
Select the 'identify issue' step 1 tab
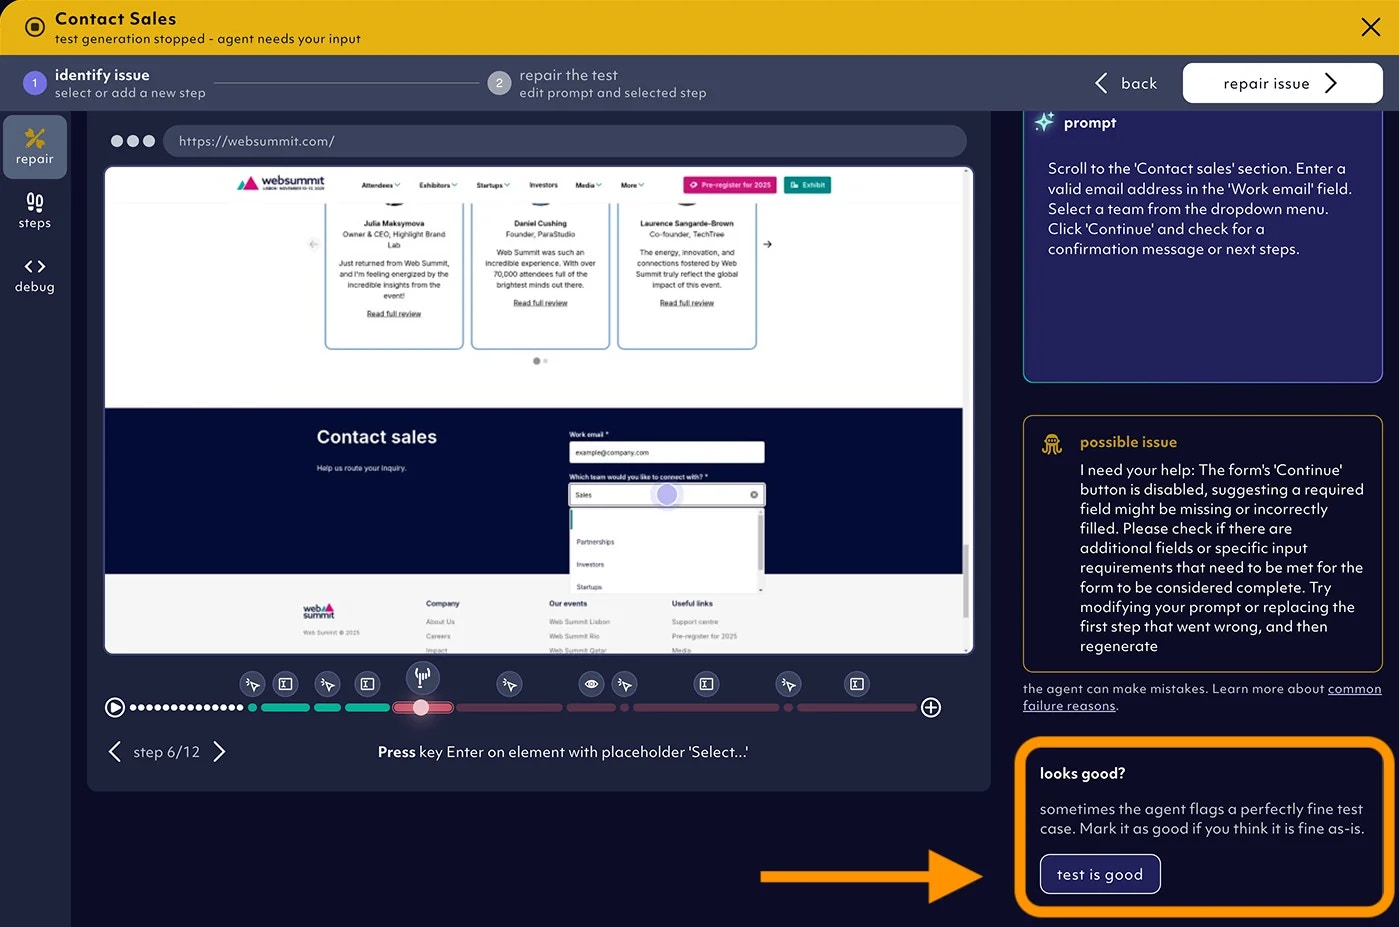(x=115, y=83)
